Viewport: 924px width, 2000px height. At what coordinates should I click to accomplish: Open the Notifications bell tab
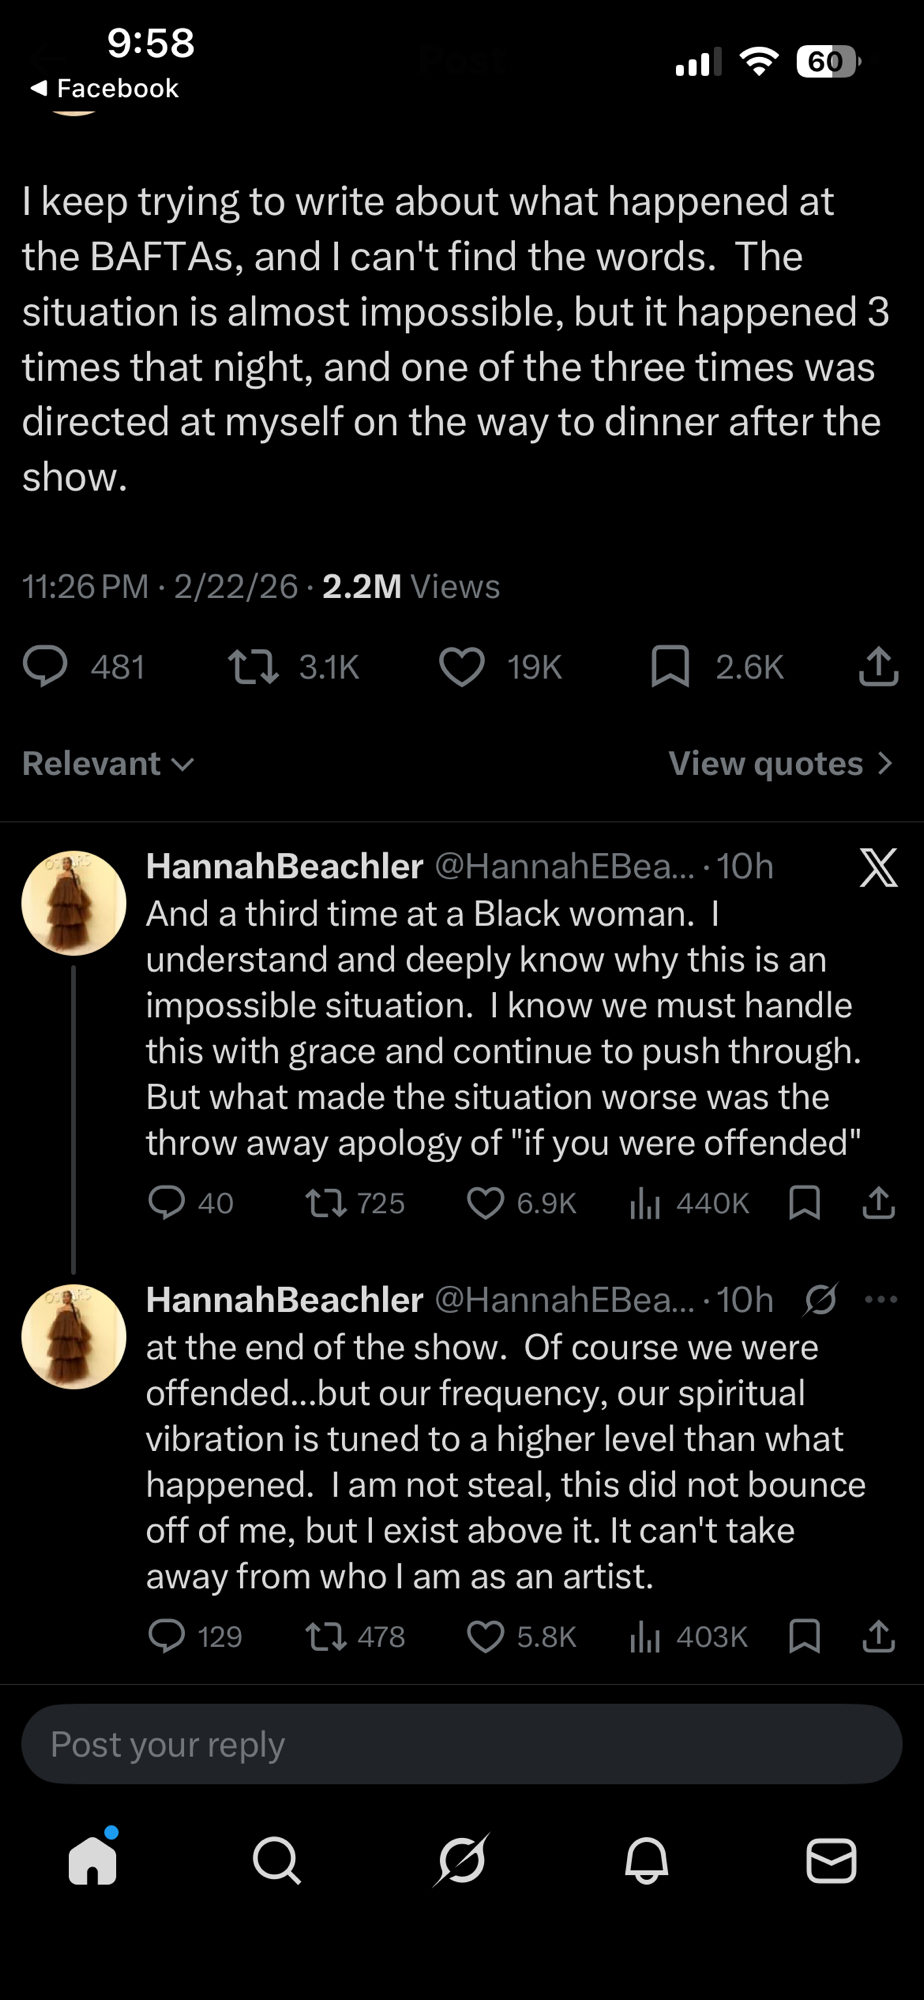[x=646, y=1861]
